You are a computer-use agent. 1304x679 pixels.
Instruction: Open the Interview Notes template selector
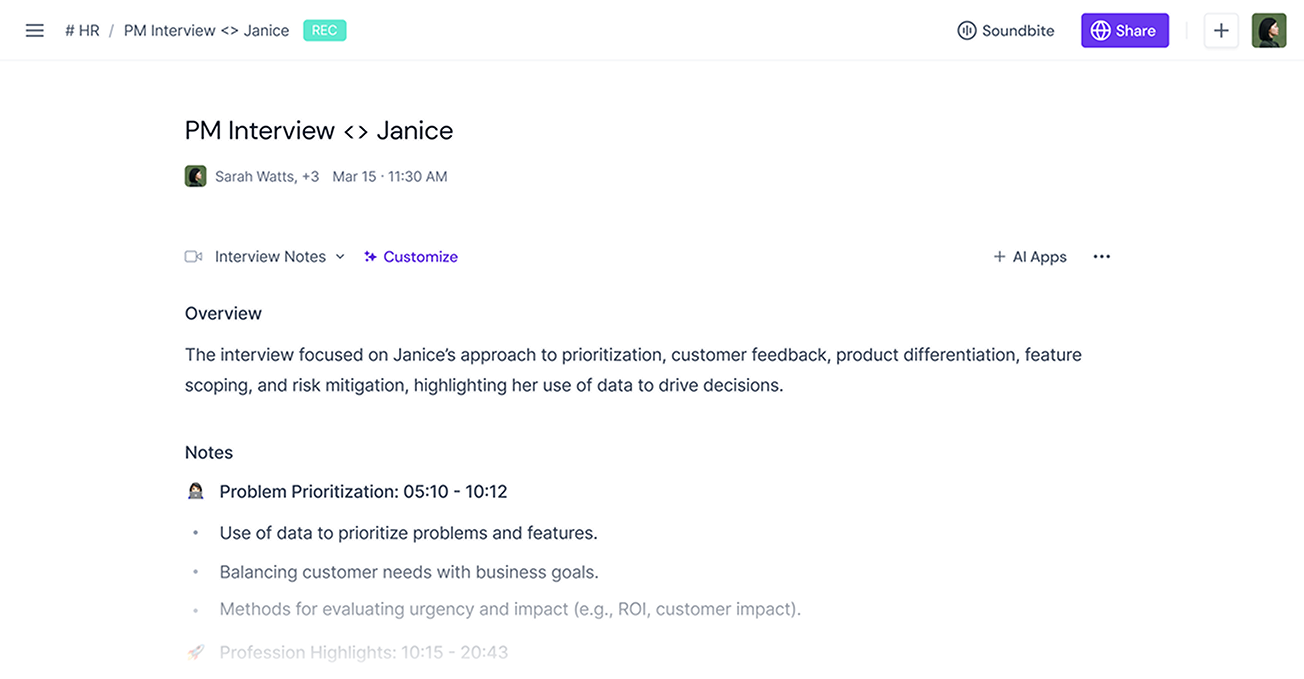coord(270,257)
